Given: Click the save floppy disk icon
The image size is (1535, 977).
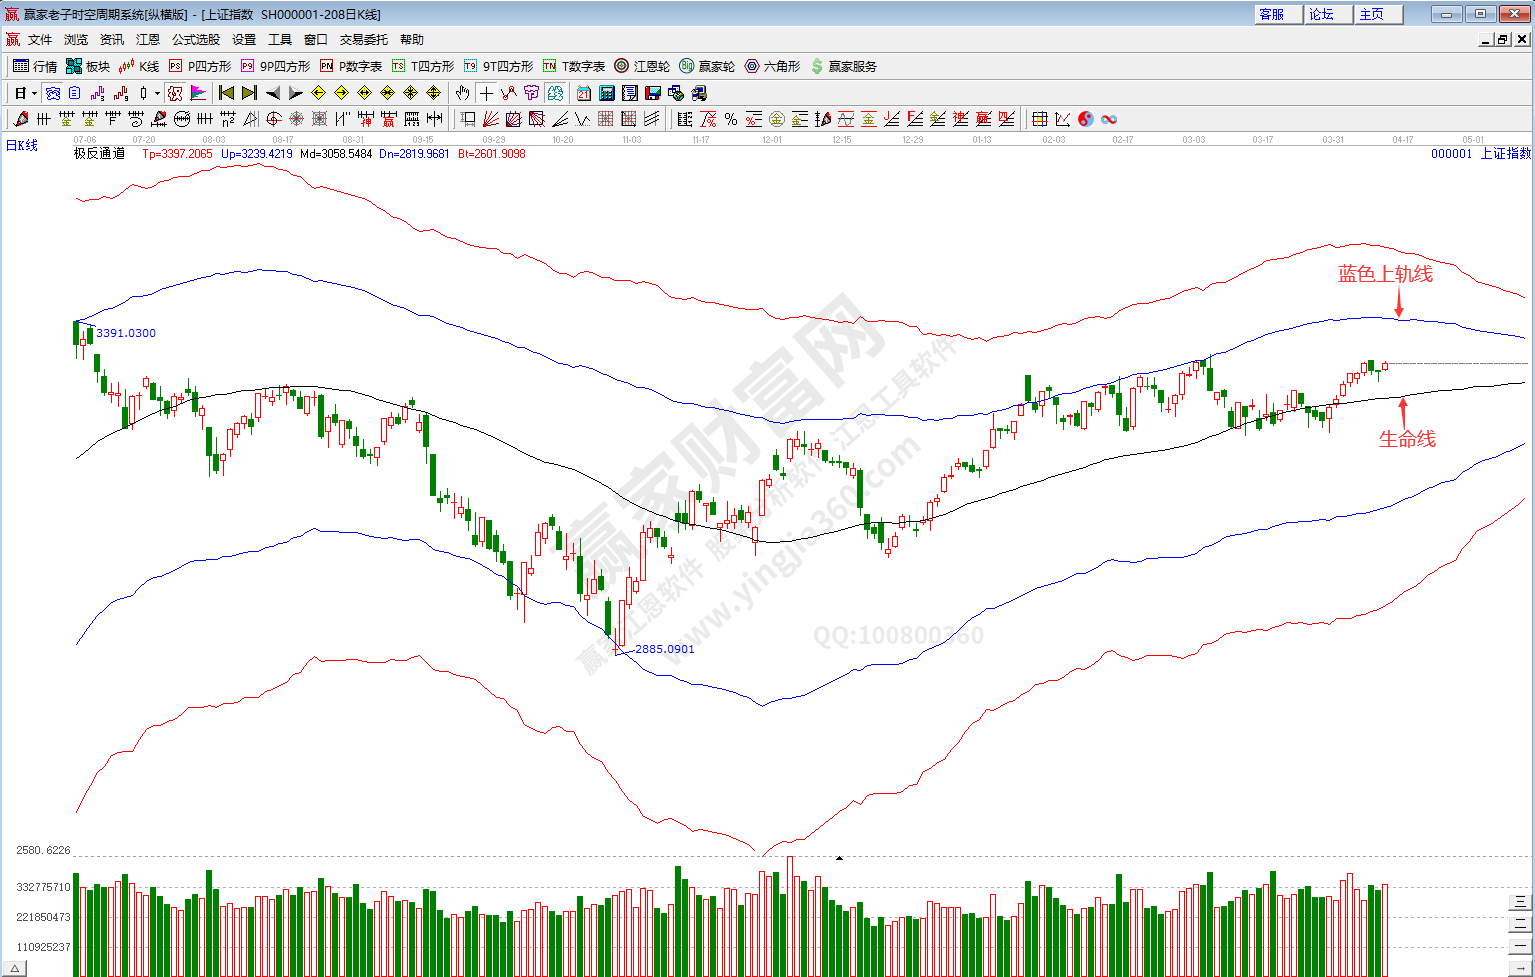Looking at the screenshot, I should (653, 93).
